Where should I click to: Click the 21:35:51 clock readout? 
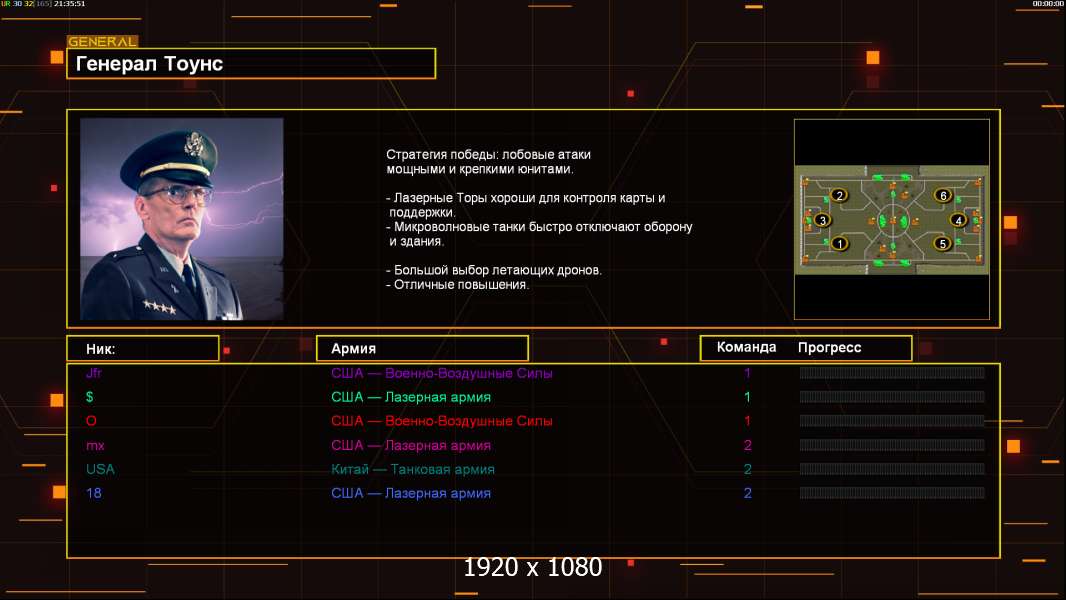[x=69, y=4]
